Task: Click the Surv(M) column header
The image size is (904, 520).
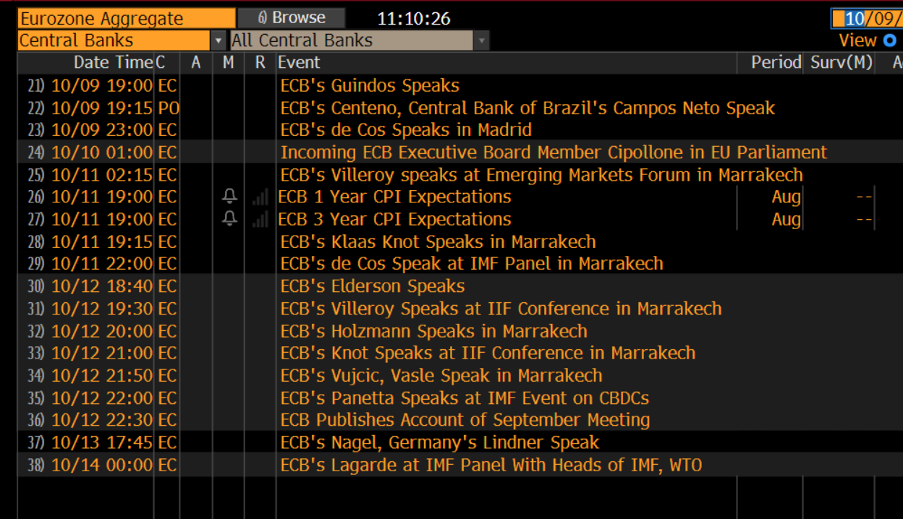Action: [x=841, y=62]
